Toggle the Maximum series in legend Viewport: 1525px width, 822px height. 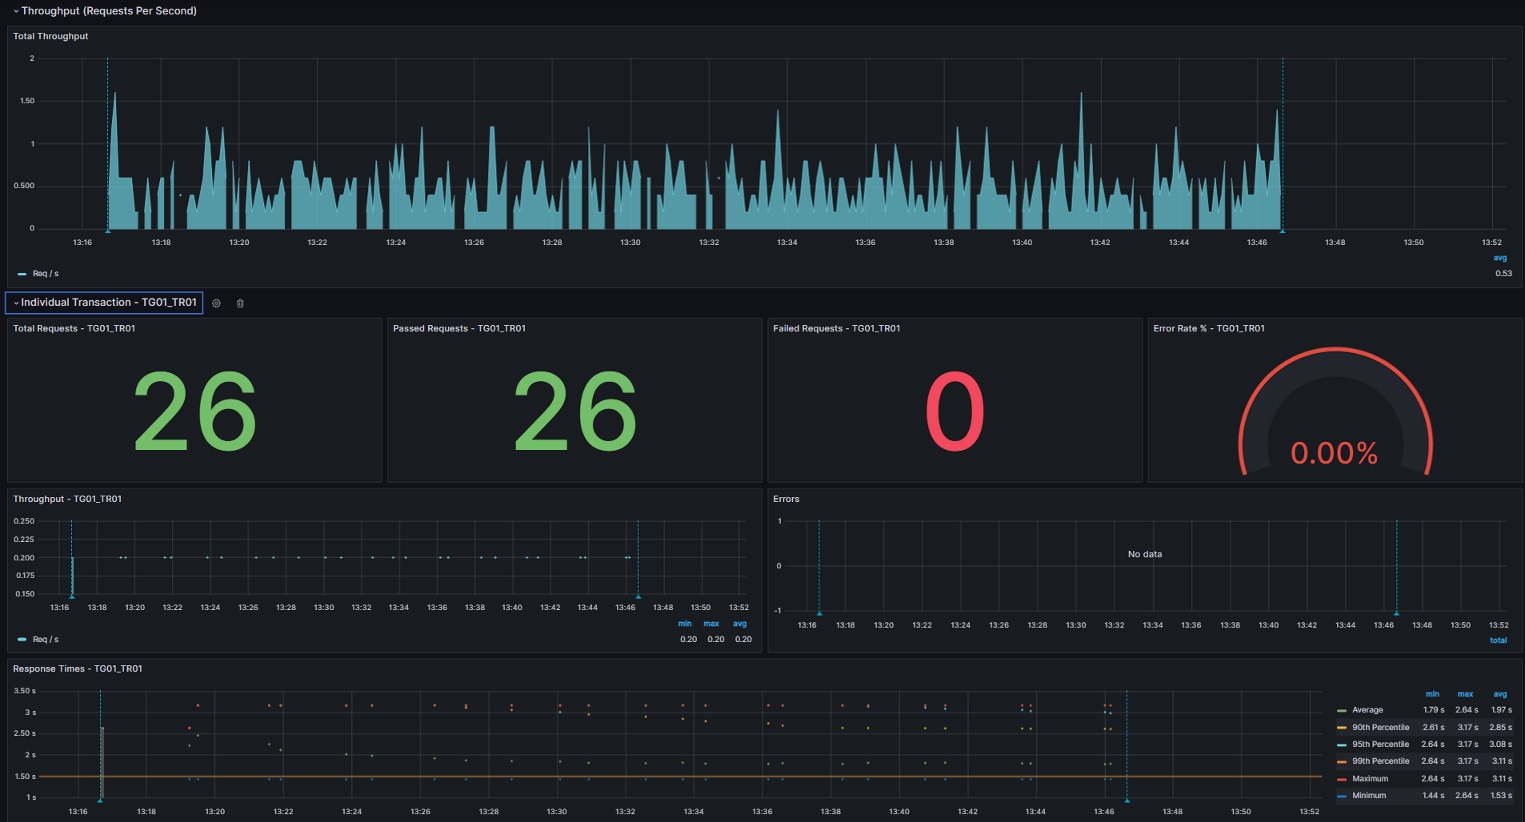click(x=1370, y=778)
